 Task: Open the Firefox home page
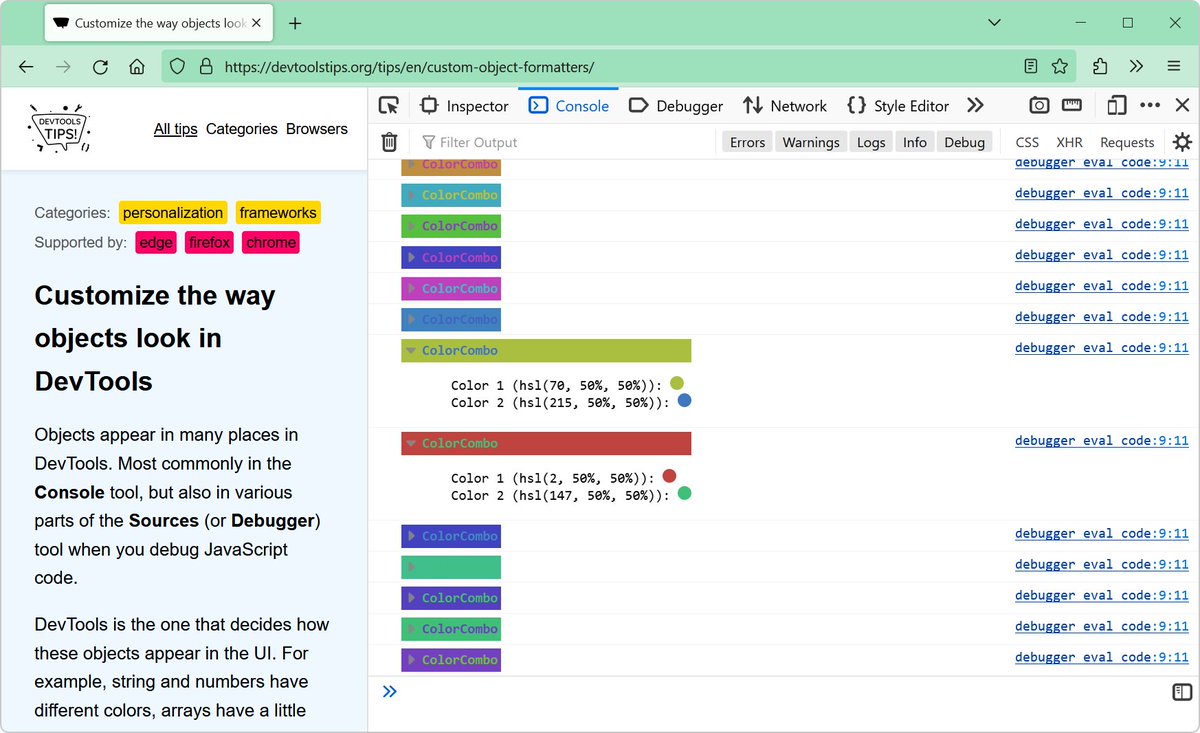(137, 67)
